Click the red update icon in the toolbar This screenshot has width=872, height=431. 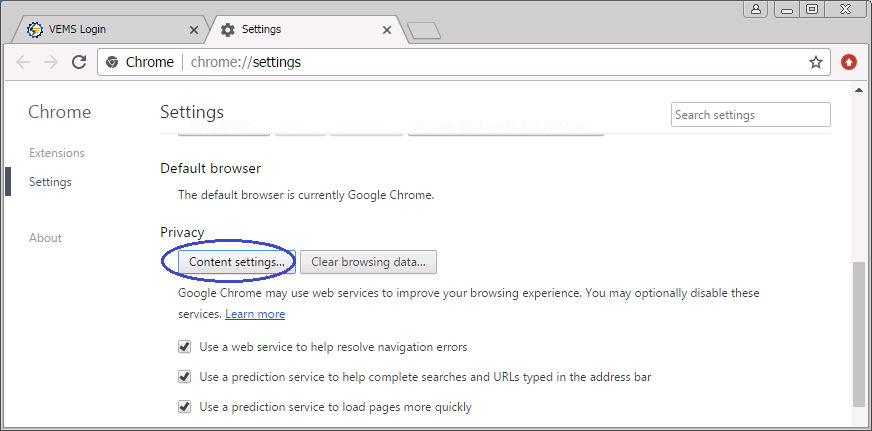(x=849, y=62)
